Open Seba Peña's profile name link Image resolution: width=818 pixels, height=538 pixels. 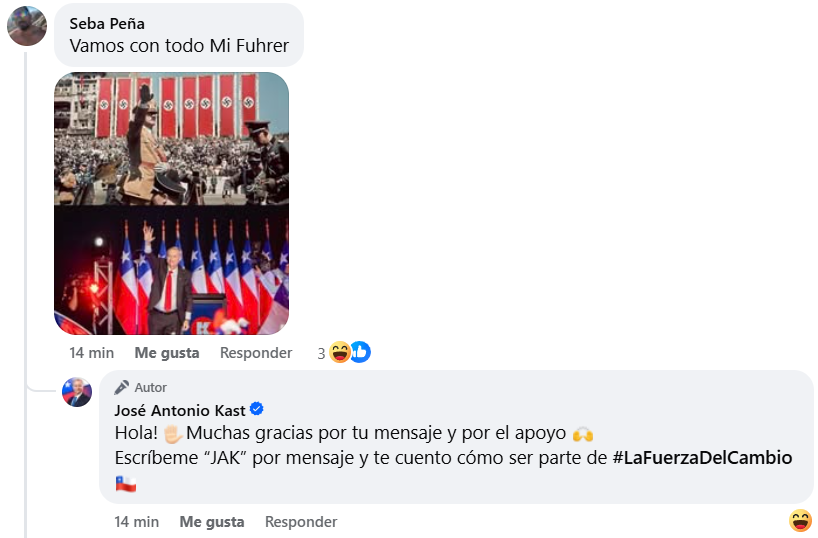pyautogui.click(x=107, y=23)
